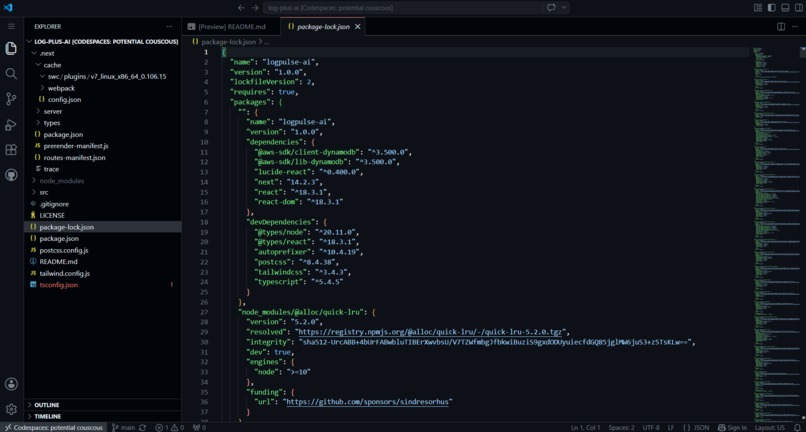Open the Explorer view in activity bar
Screen dimensions: 806x432
click(11, 48)
